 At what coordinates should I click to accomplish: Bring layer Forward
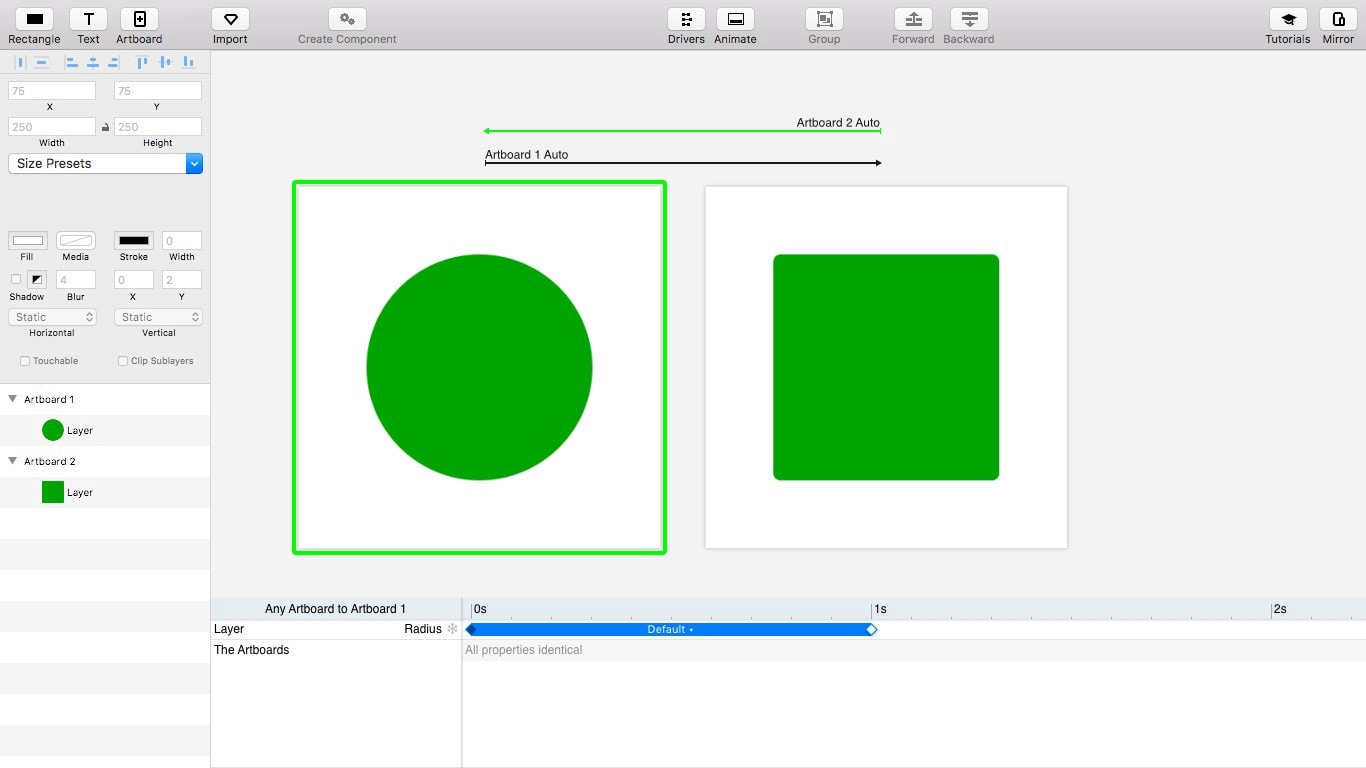(913, 19)
